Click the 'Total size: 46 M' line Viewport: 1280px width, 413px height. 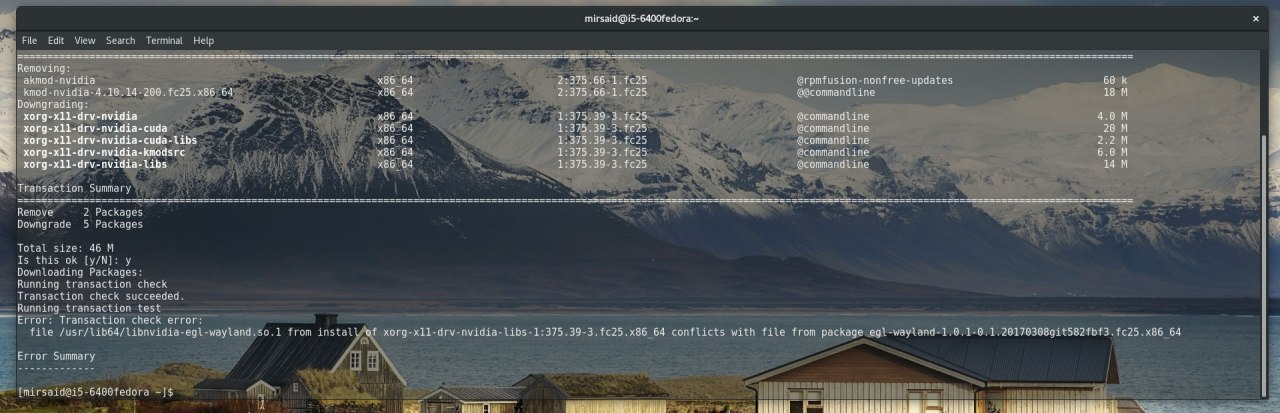pyautogui.click(x=65, y=248)
